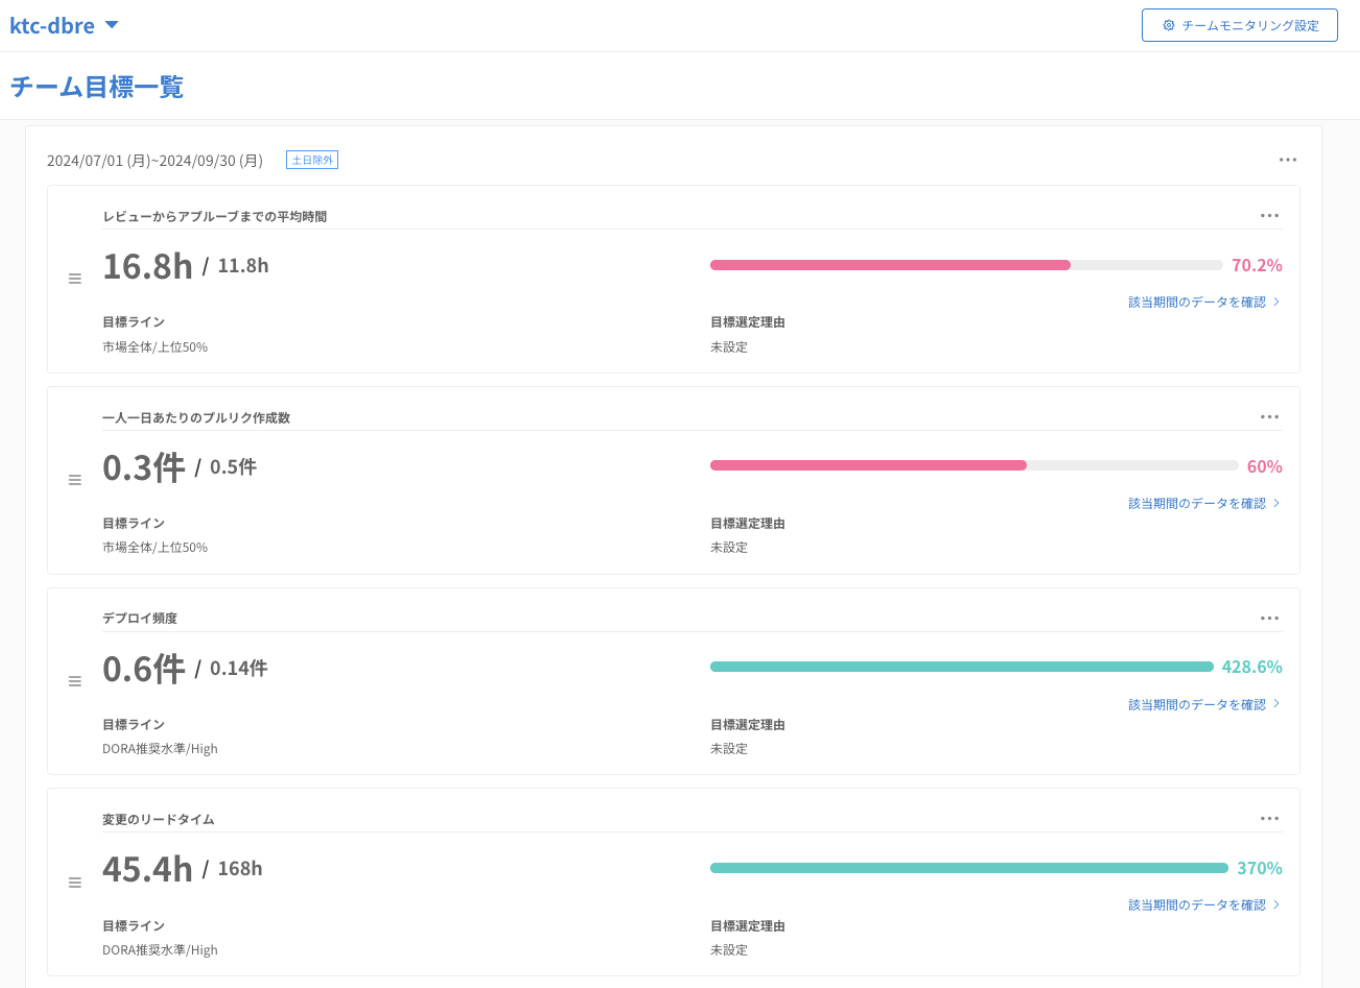Screen dimensions: 1360x988
Task: Click 一人一日あたりのプルリク作成数 title
Action: (x=196, y=418)
